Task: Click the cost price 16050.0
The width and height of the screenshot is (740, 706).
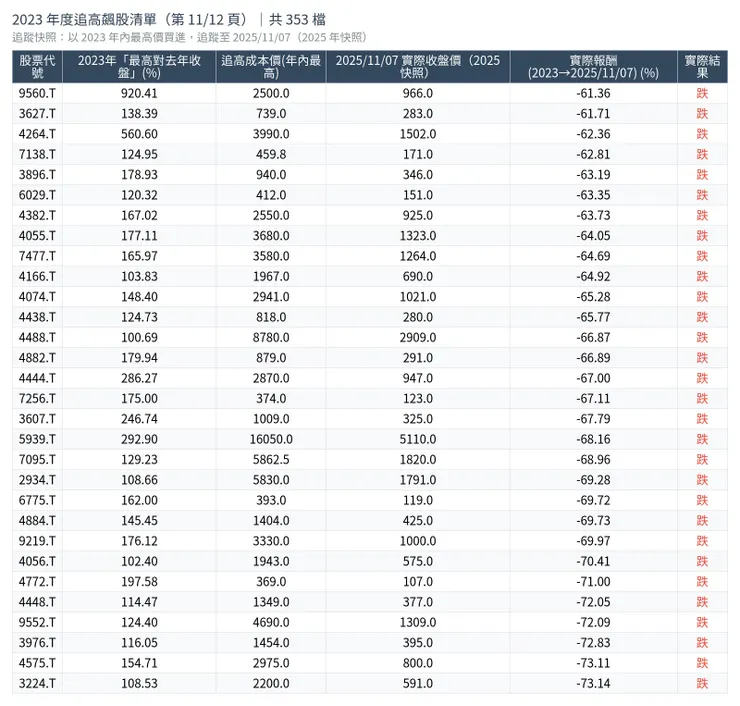Action: [x=271, y=439]
